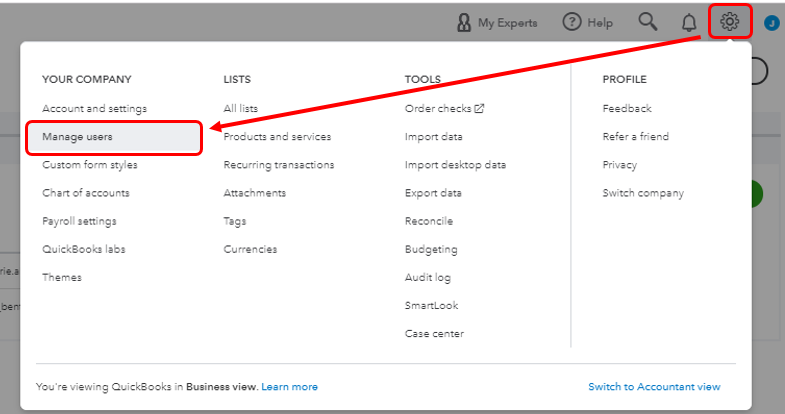Open Currencies list
The image size is (785, 414).
[250, 249]
